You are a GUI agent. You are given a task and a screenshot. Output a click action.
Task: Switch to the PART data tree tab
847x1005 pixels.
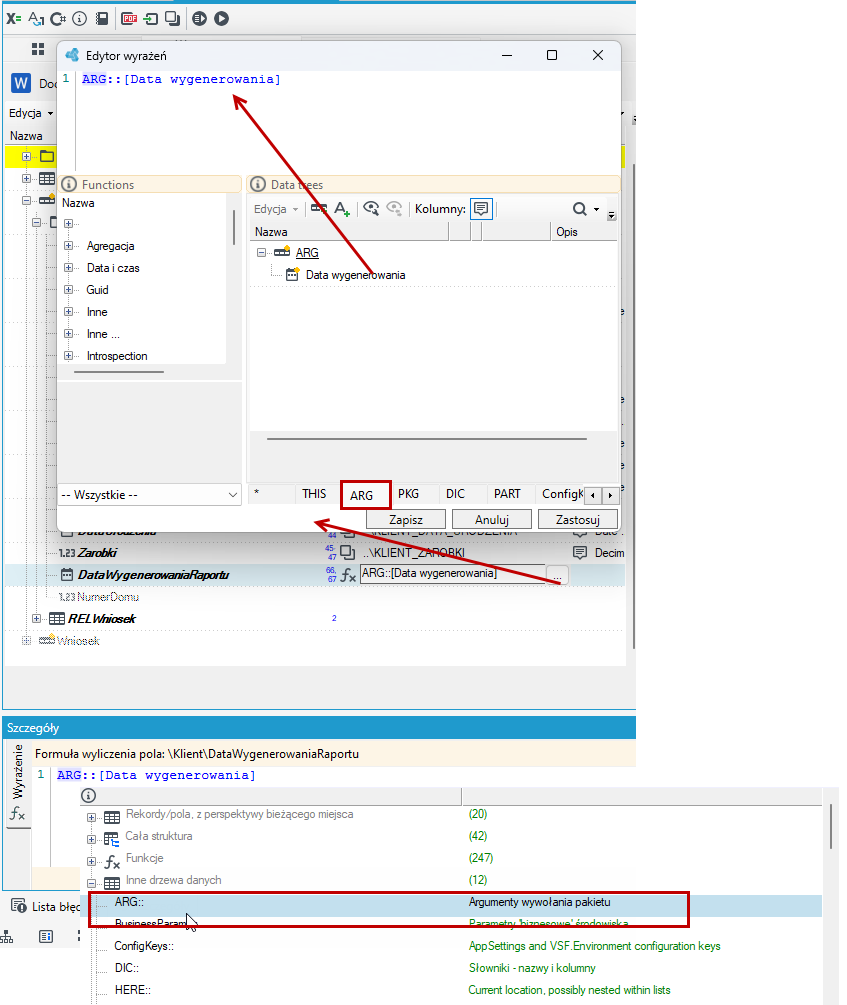pyautogui.click(x=507, y=494)
